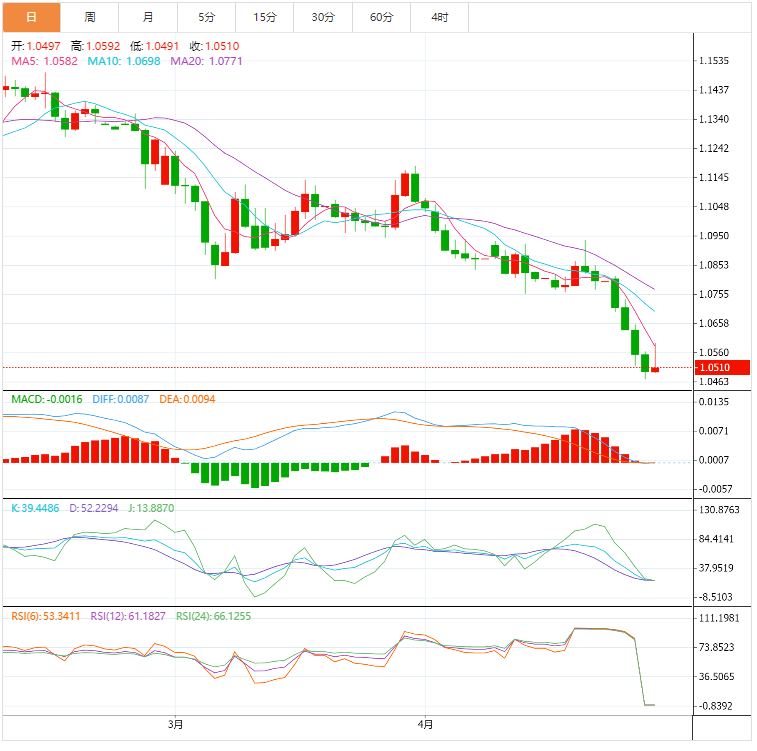This screenshot has height=751, width=757.
Task: Click the 130.8763 KDJ axis label
Action: [719, 510]
